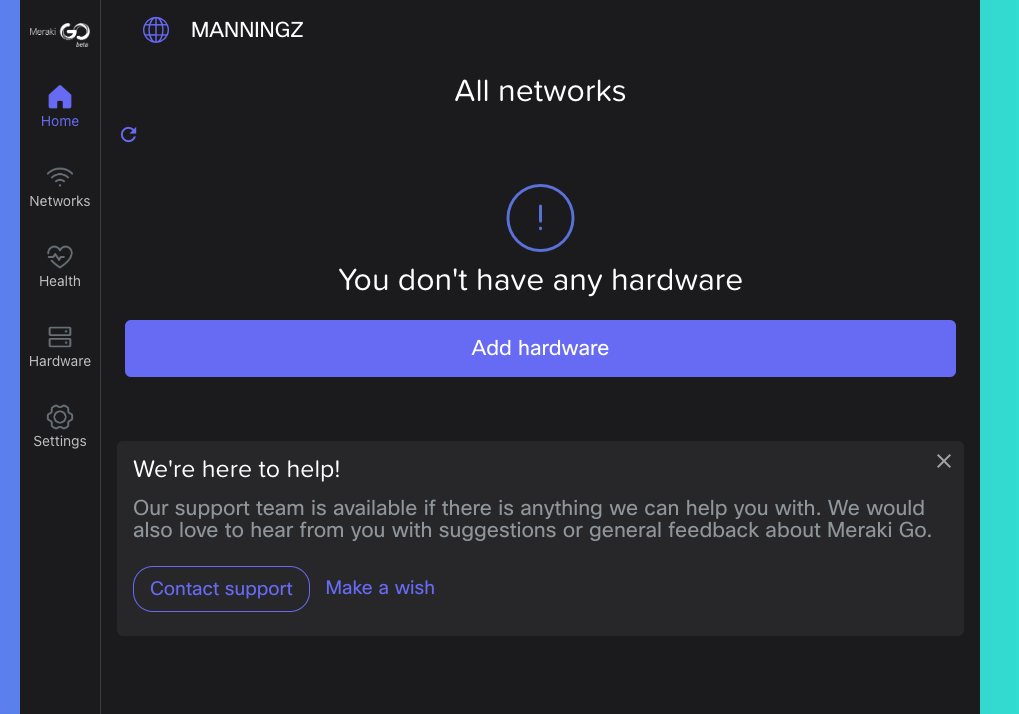The image size is (1019, 714).
Task: Click the Contact support button
Action: [x=221, y=589]
